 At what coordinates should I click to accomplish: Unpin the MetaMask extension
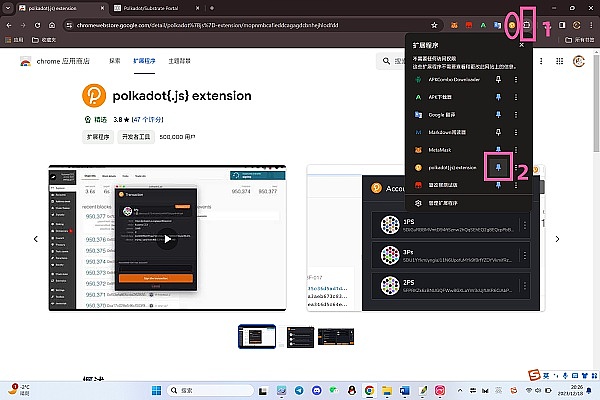pyautogui.click(x=498, y=149)
